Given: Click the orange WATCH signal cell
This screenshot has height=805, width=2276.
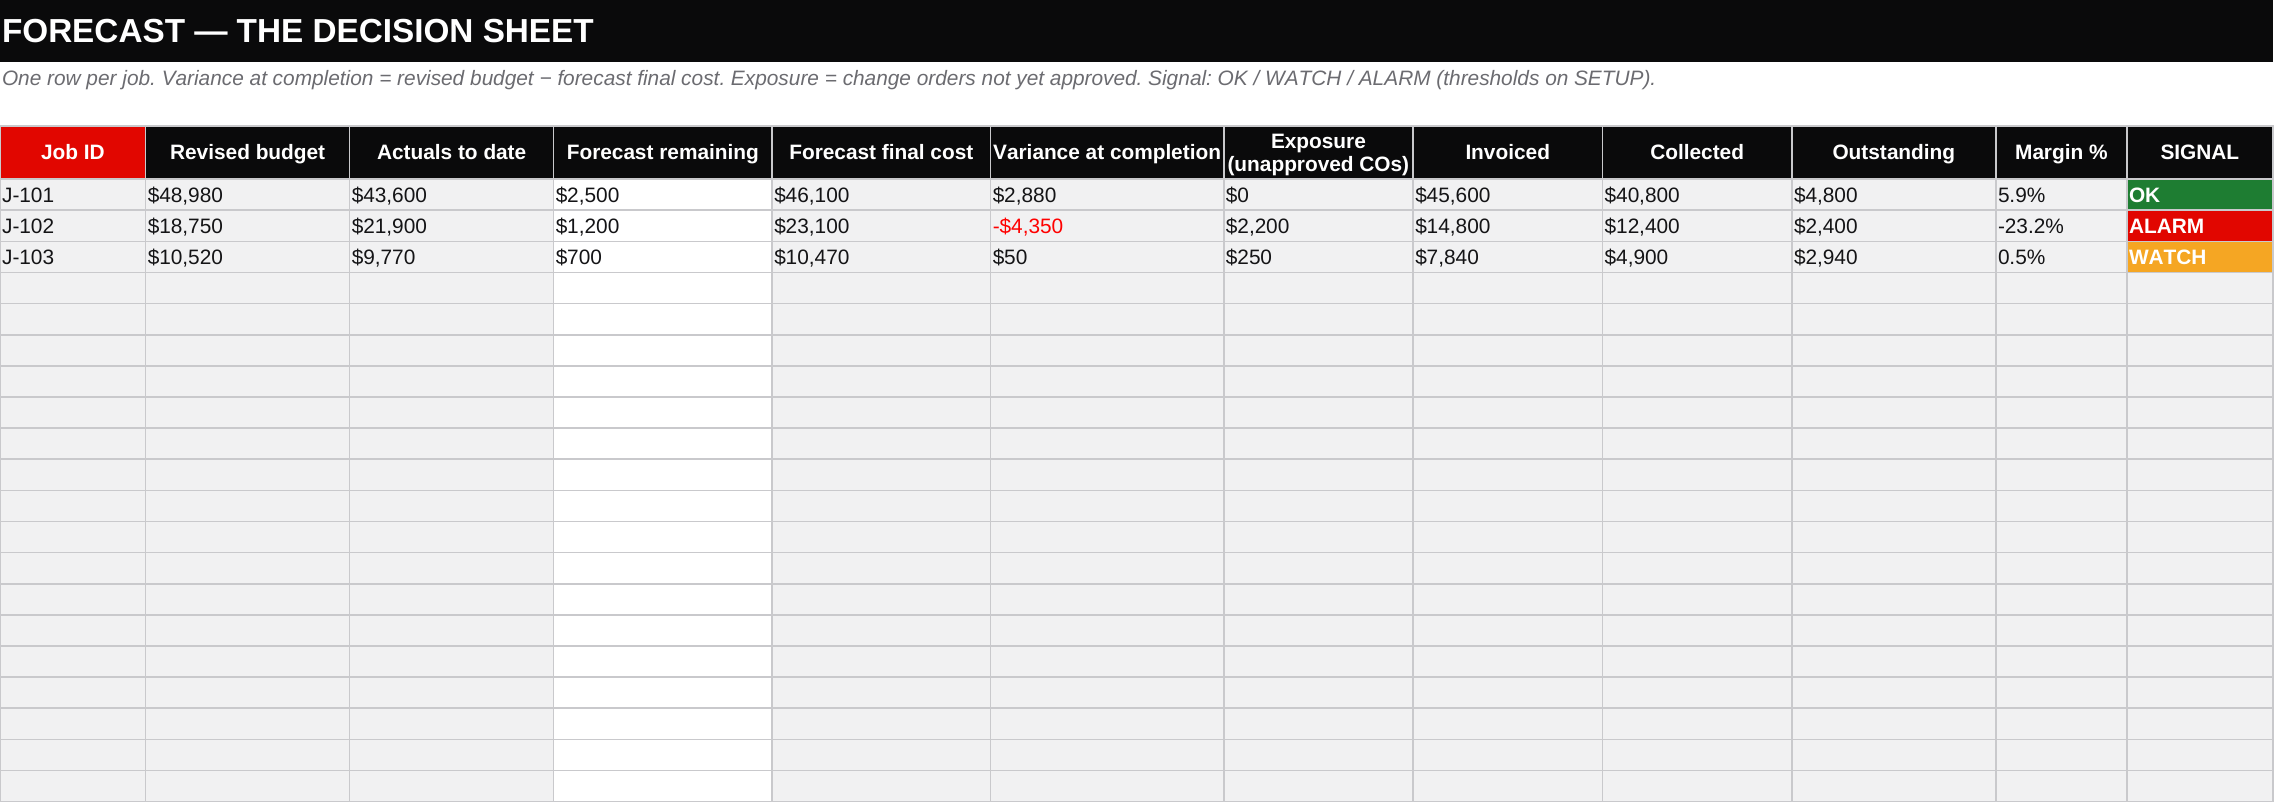Looking at the screenshot, I should click(2199, 257).
